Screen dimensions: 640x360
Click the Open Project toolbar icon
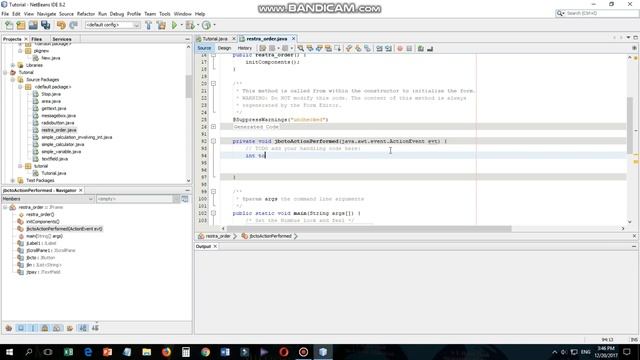tap(33, 25)
